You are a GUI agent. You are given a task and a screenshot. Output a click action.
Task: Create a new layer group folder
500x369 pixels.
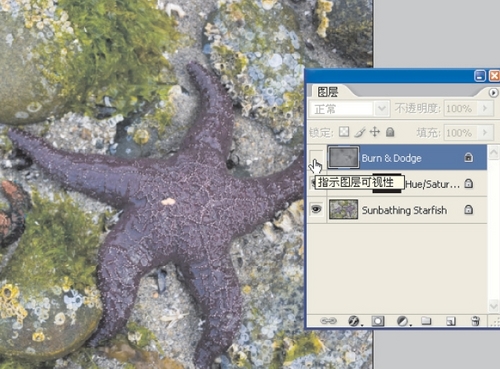[x=426, y=321]
